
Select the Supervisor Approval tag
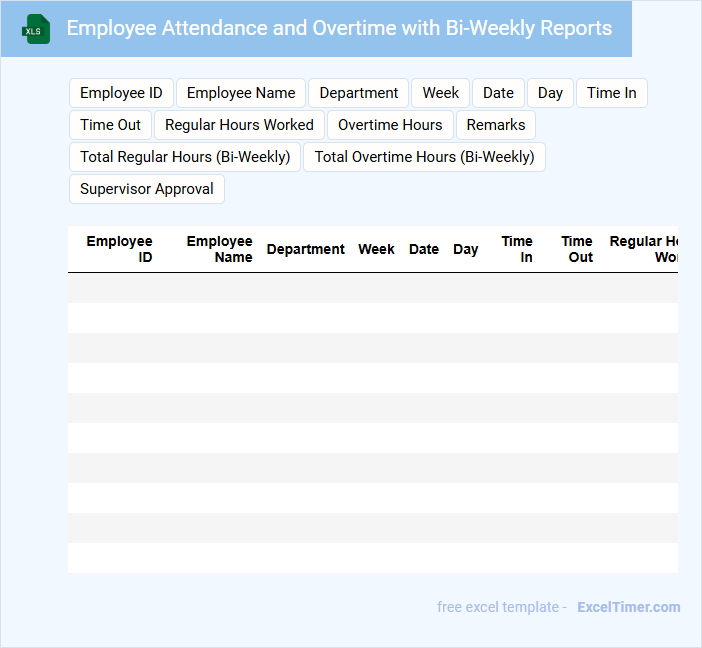coord(147,189)
